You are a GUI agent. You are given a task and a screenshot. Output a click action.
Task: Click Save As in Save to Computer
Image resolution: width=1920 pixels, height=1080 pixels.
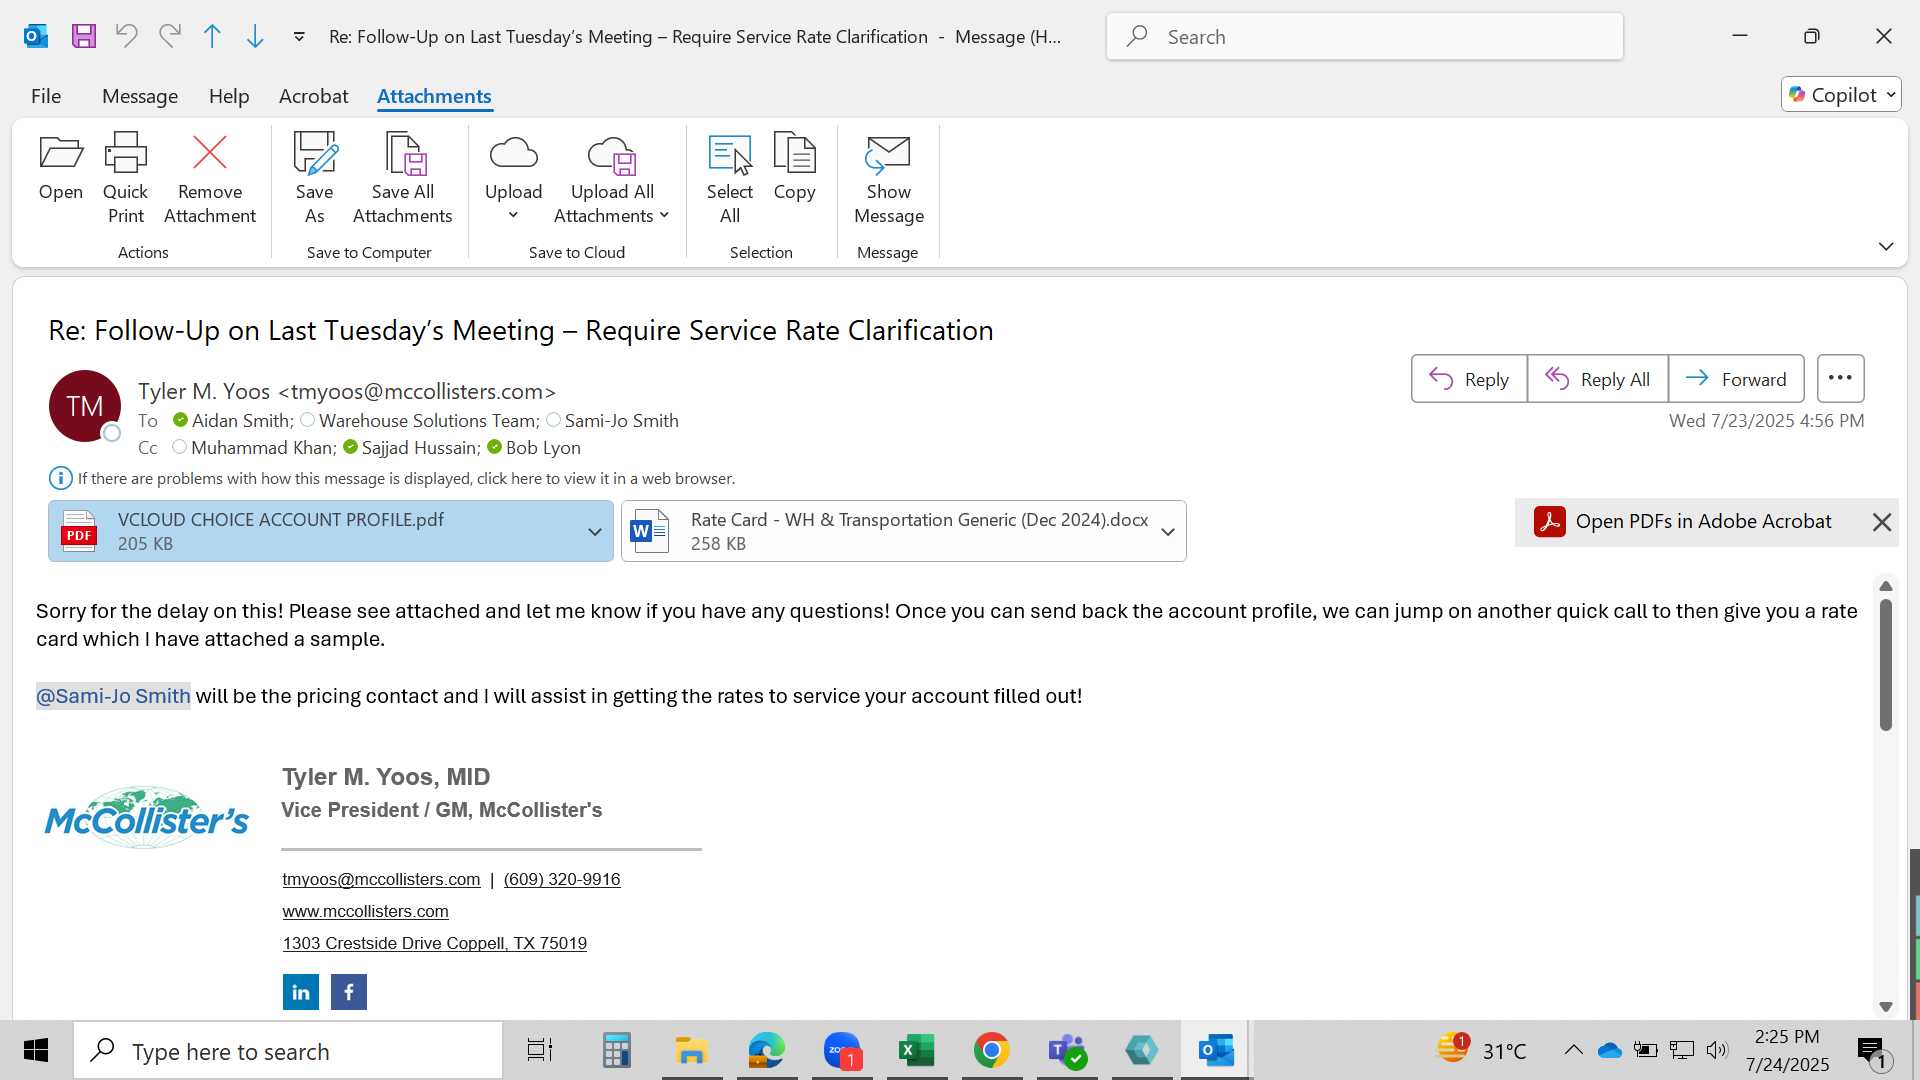pos(314,178)
